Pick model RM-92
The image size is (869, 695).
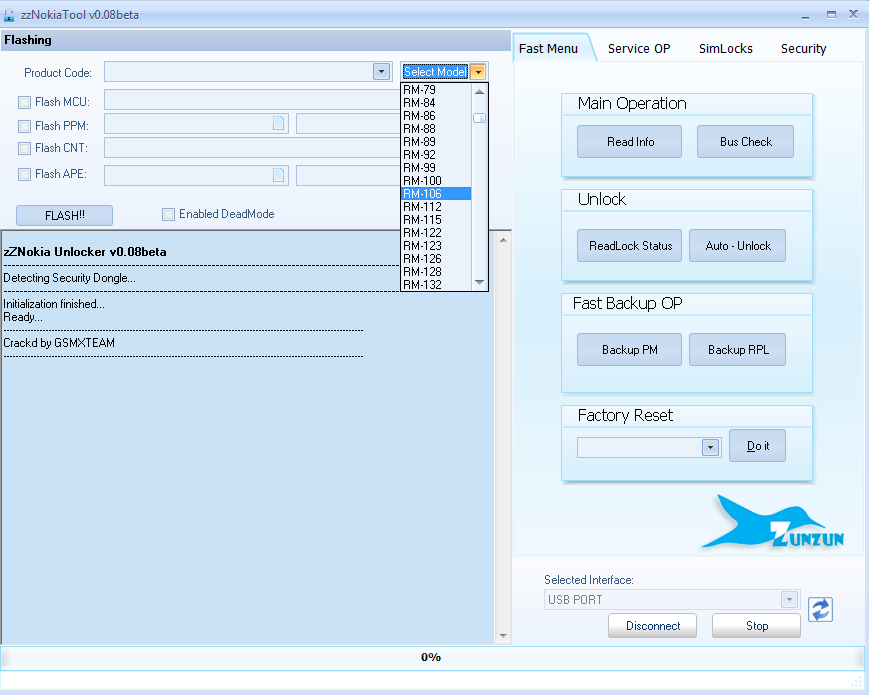tap(436, 155)
